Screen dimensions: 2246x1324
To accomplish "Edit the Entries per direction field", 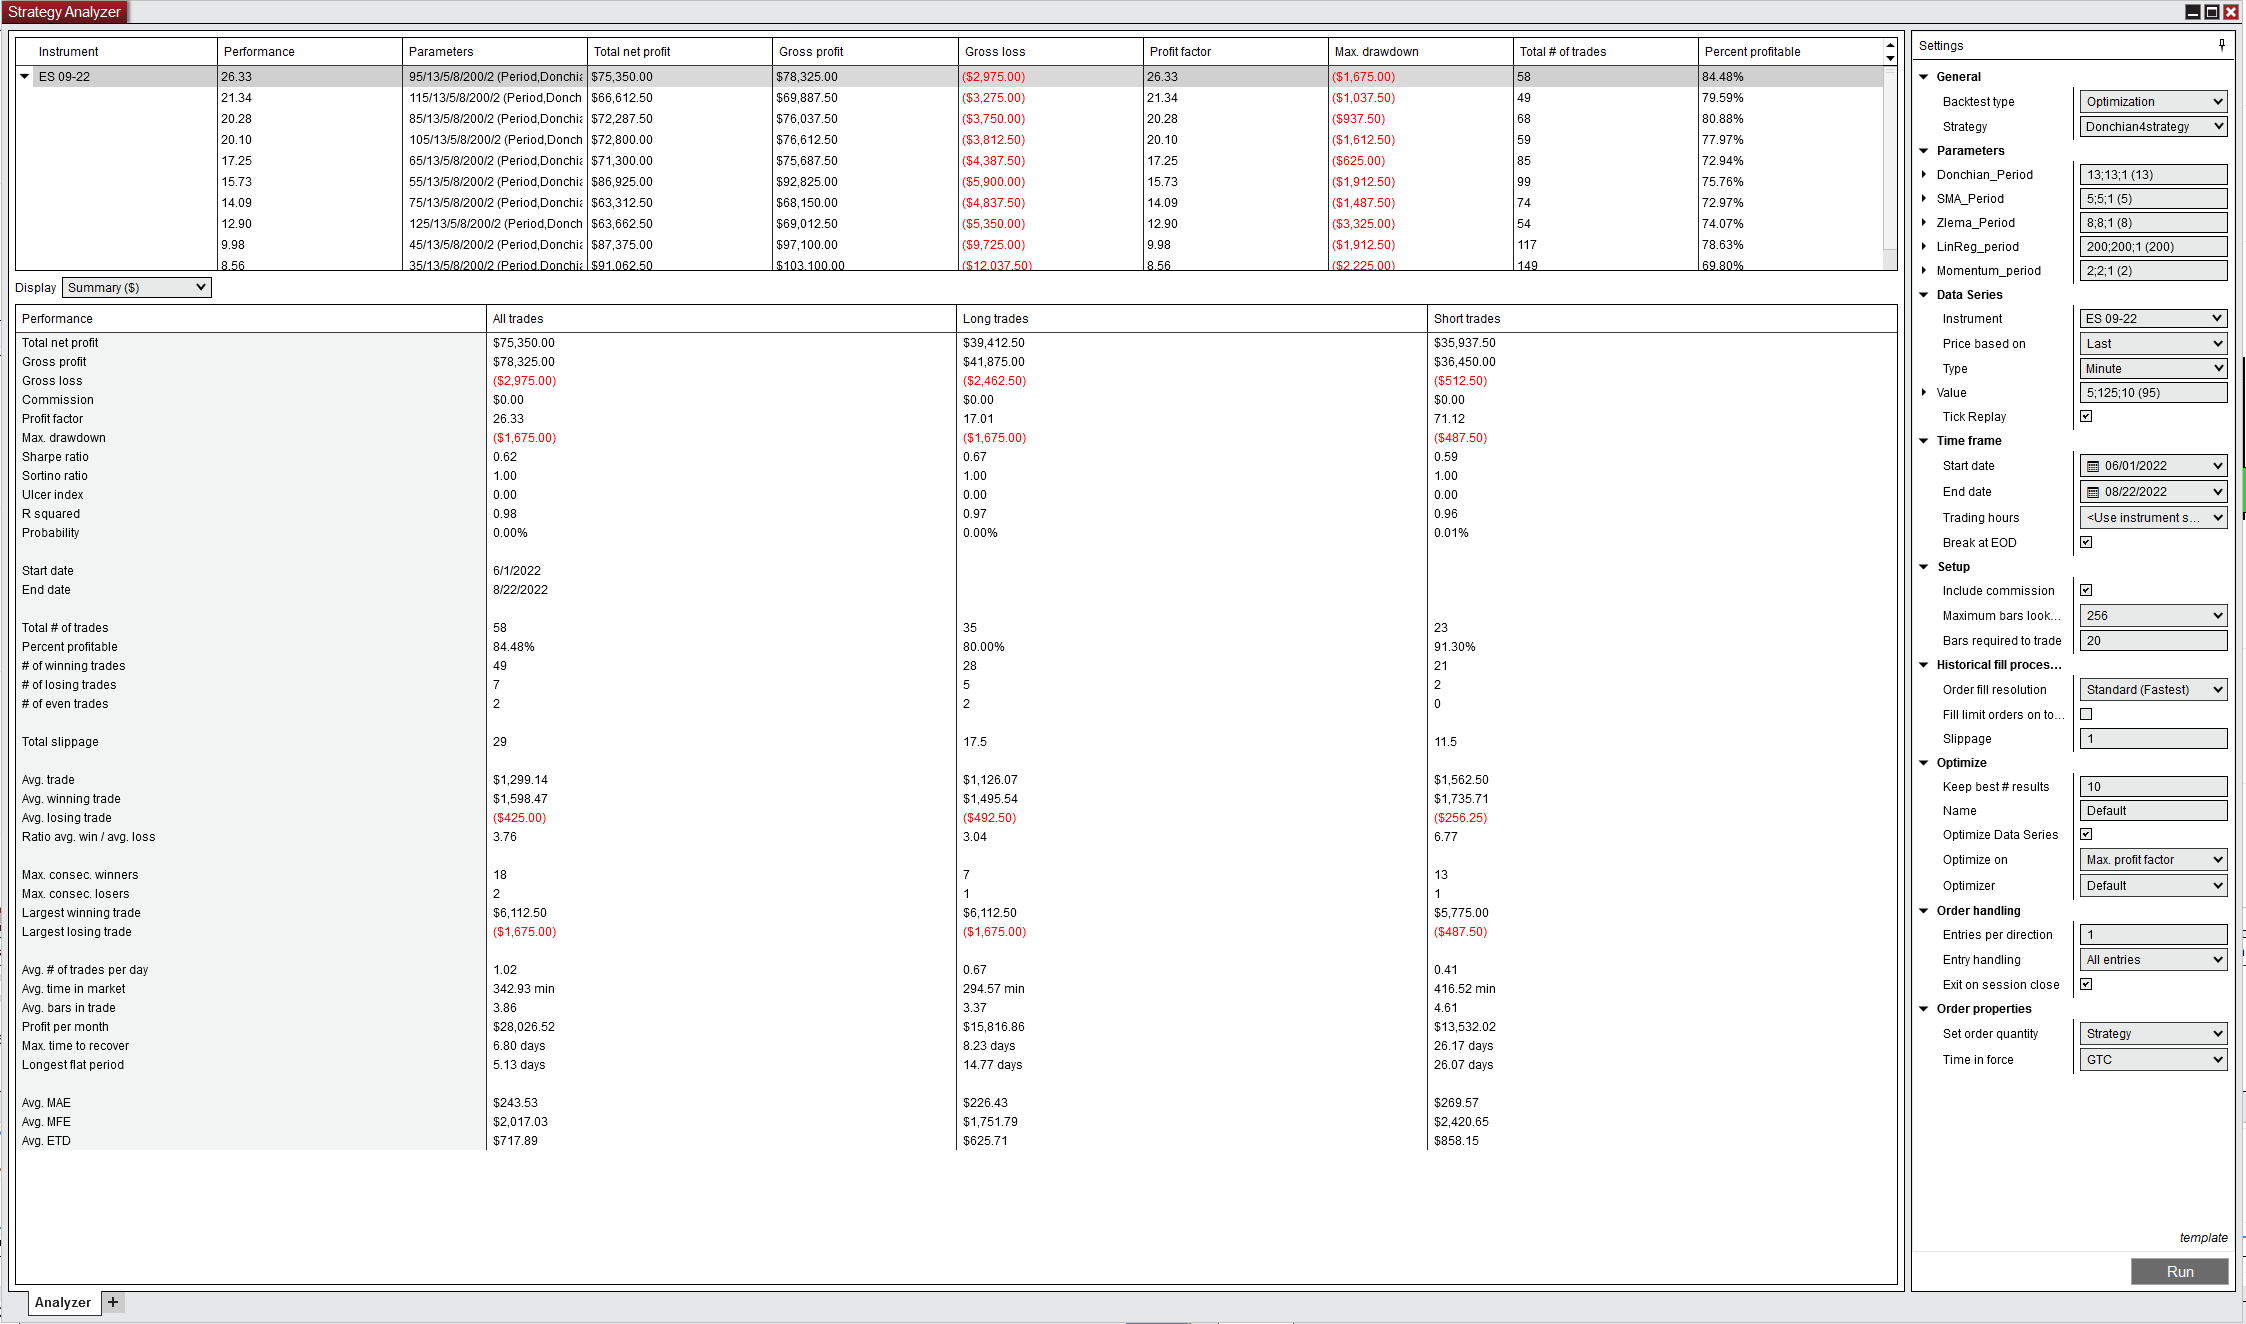I will [2153, 934].
